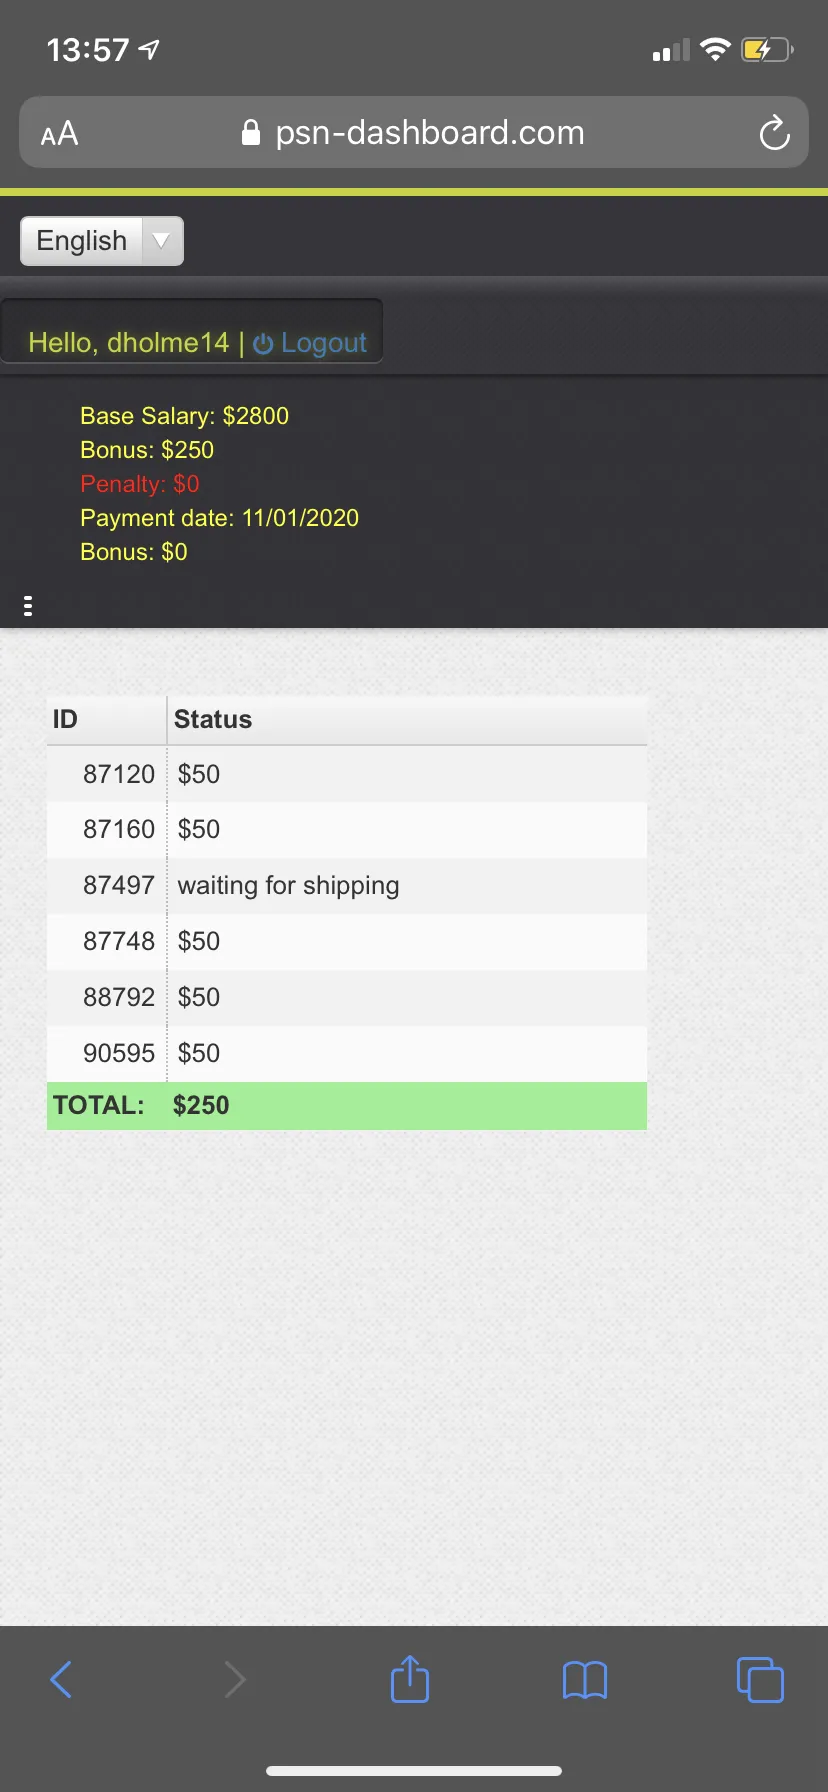This screenshot has width=828, height=1792.
Task: Tap the waiting for shipping status
Action: tap(289, 886)
